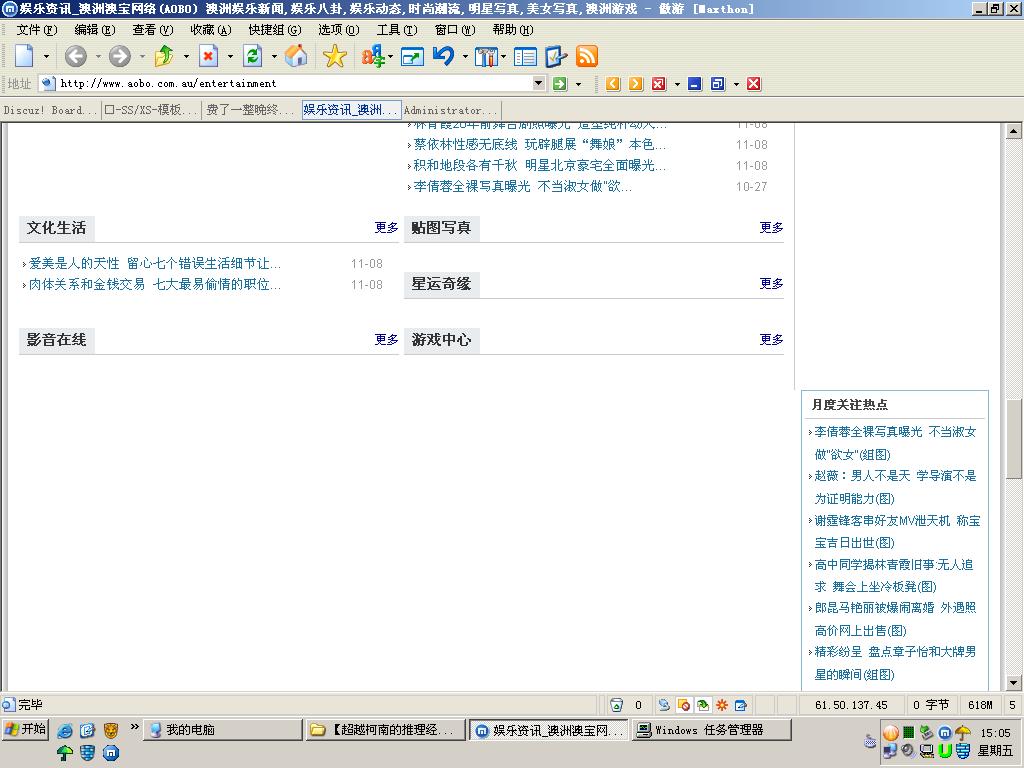The height and width of the screenshot is (768, 1024).
Task: Open article 爱美是人的天性 留心七个错误生活细节
Action: point(155,264)
